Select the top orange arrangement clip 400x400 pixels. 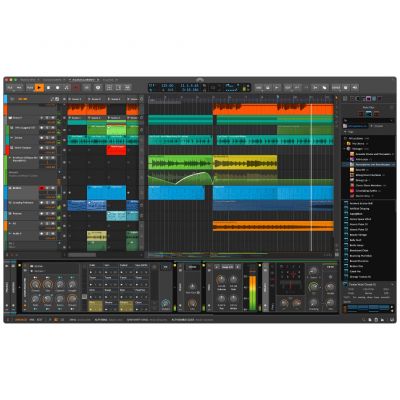click(x=273, y=109)
